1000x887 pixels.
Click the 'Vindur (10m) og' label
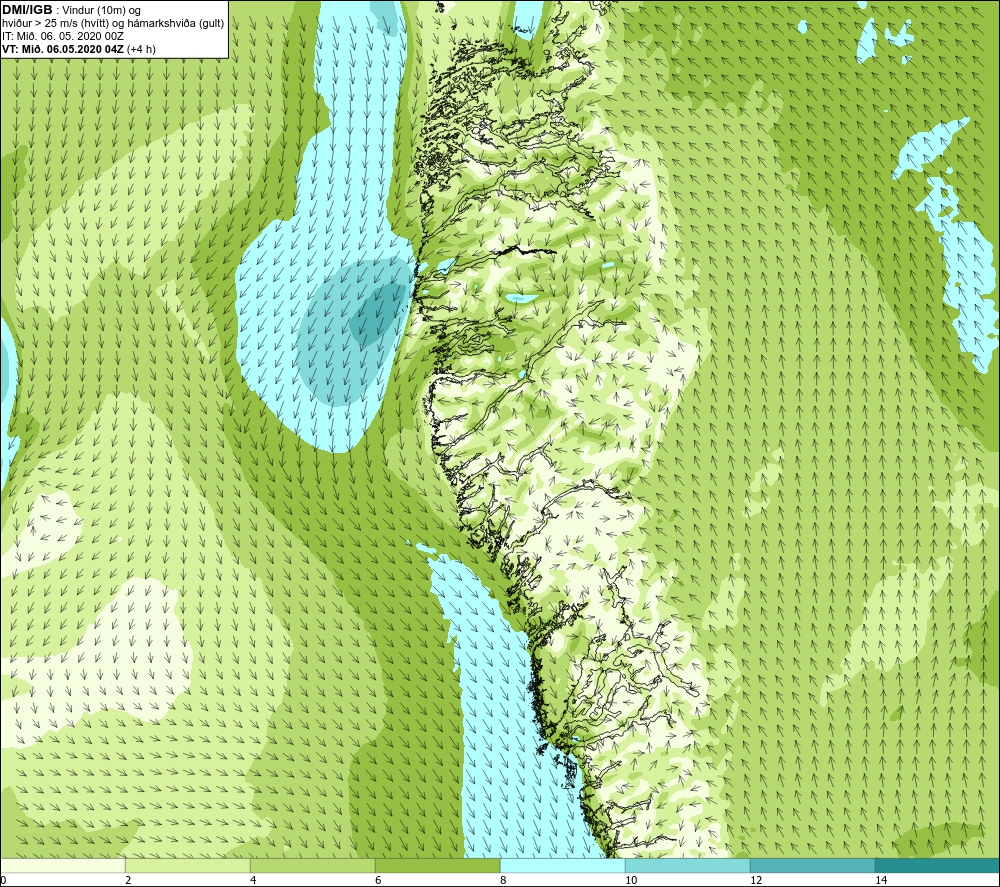(101, 11)
